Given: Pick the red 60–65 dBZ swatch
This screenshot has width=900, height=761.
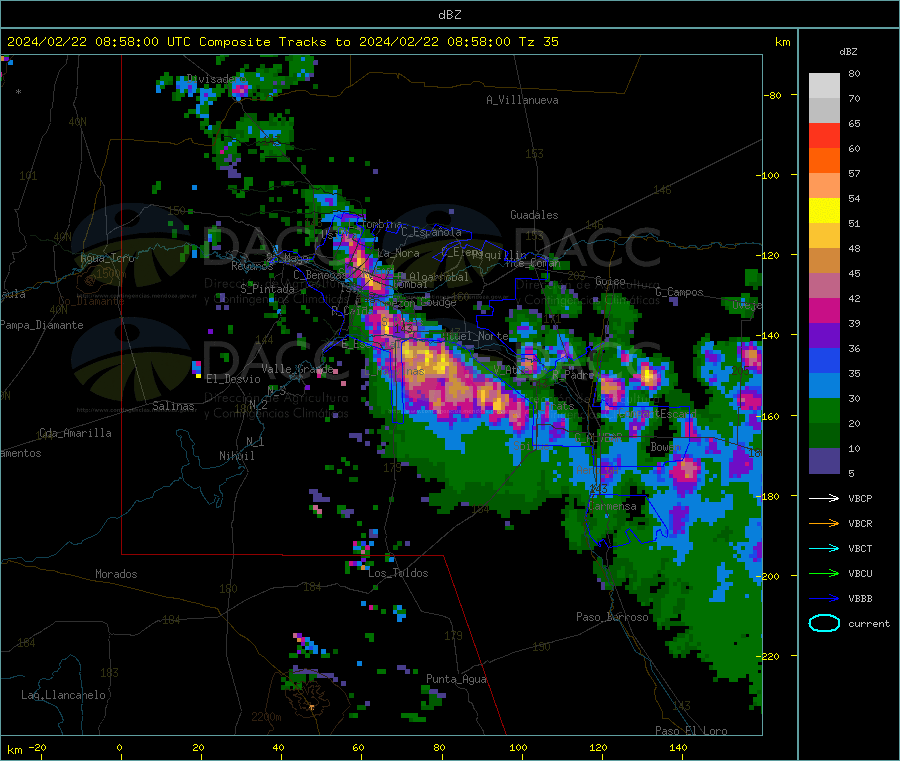Looking at the screenshot, I should pos(824,135).
